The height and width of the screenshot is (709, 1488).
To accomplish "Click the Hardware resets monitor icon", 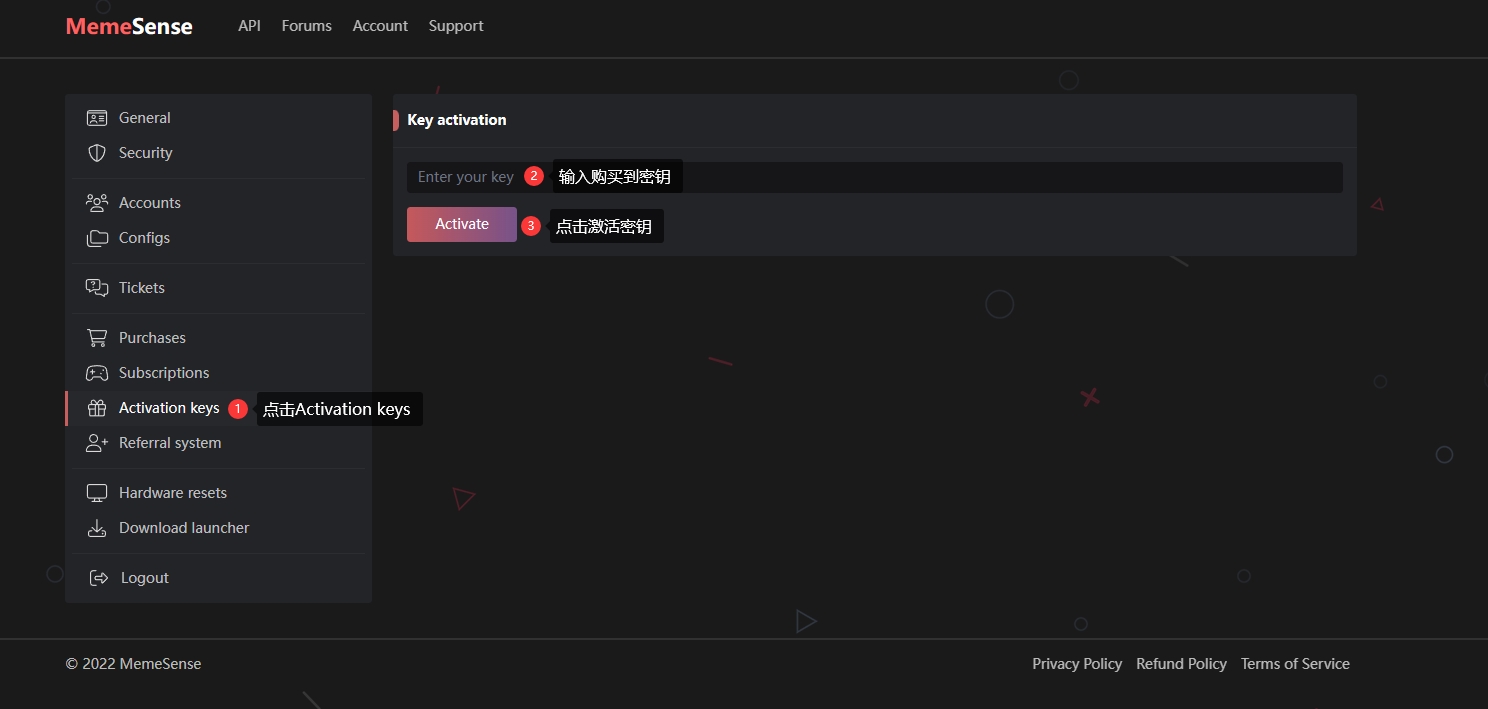I will [x=97, y=493].
